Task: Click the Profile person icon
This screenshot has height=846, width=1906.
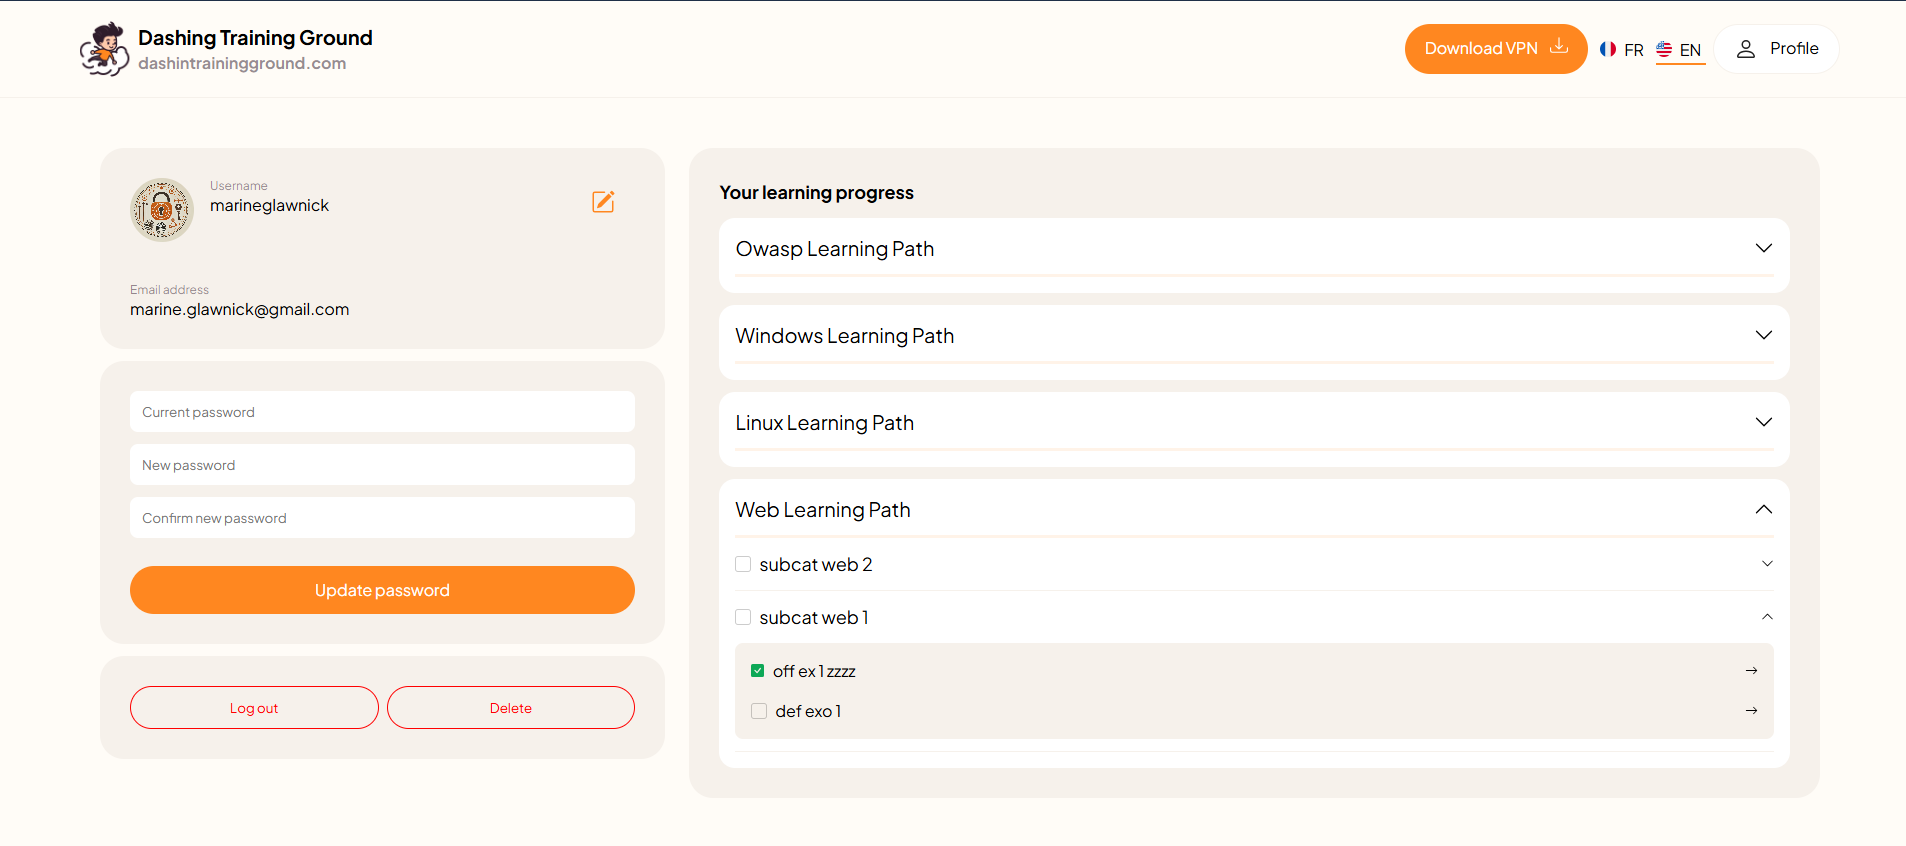Action: pos(1746,49)
